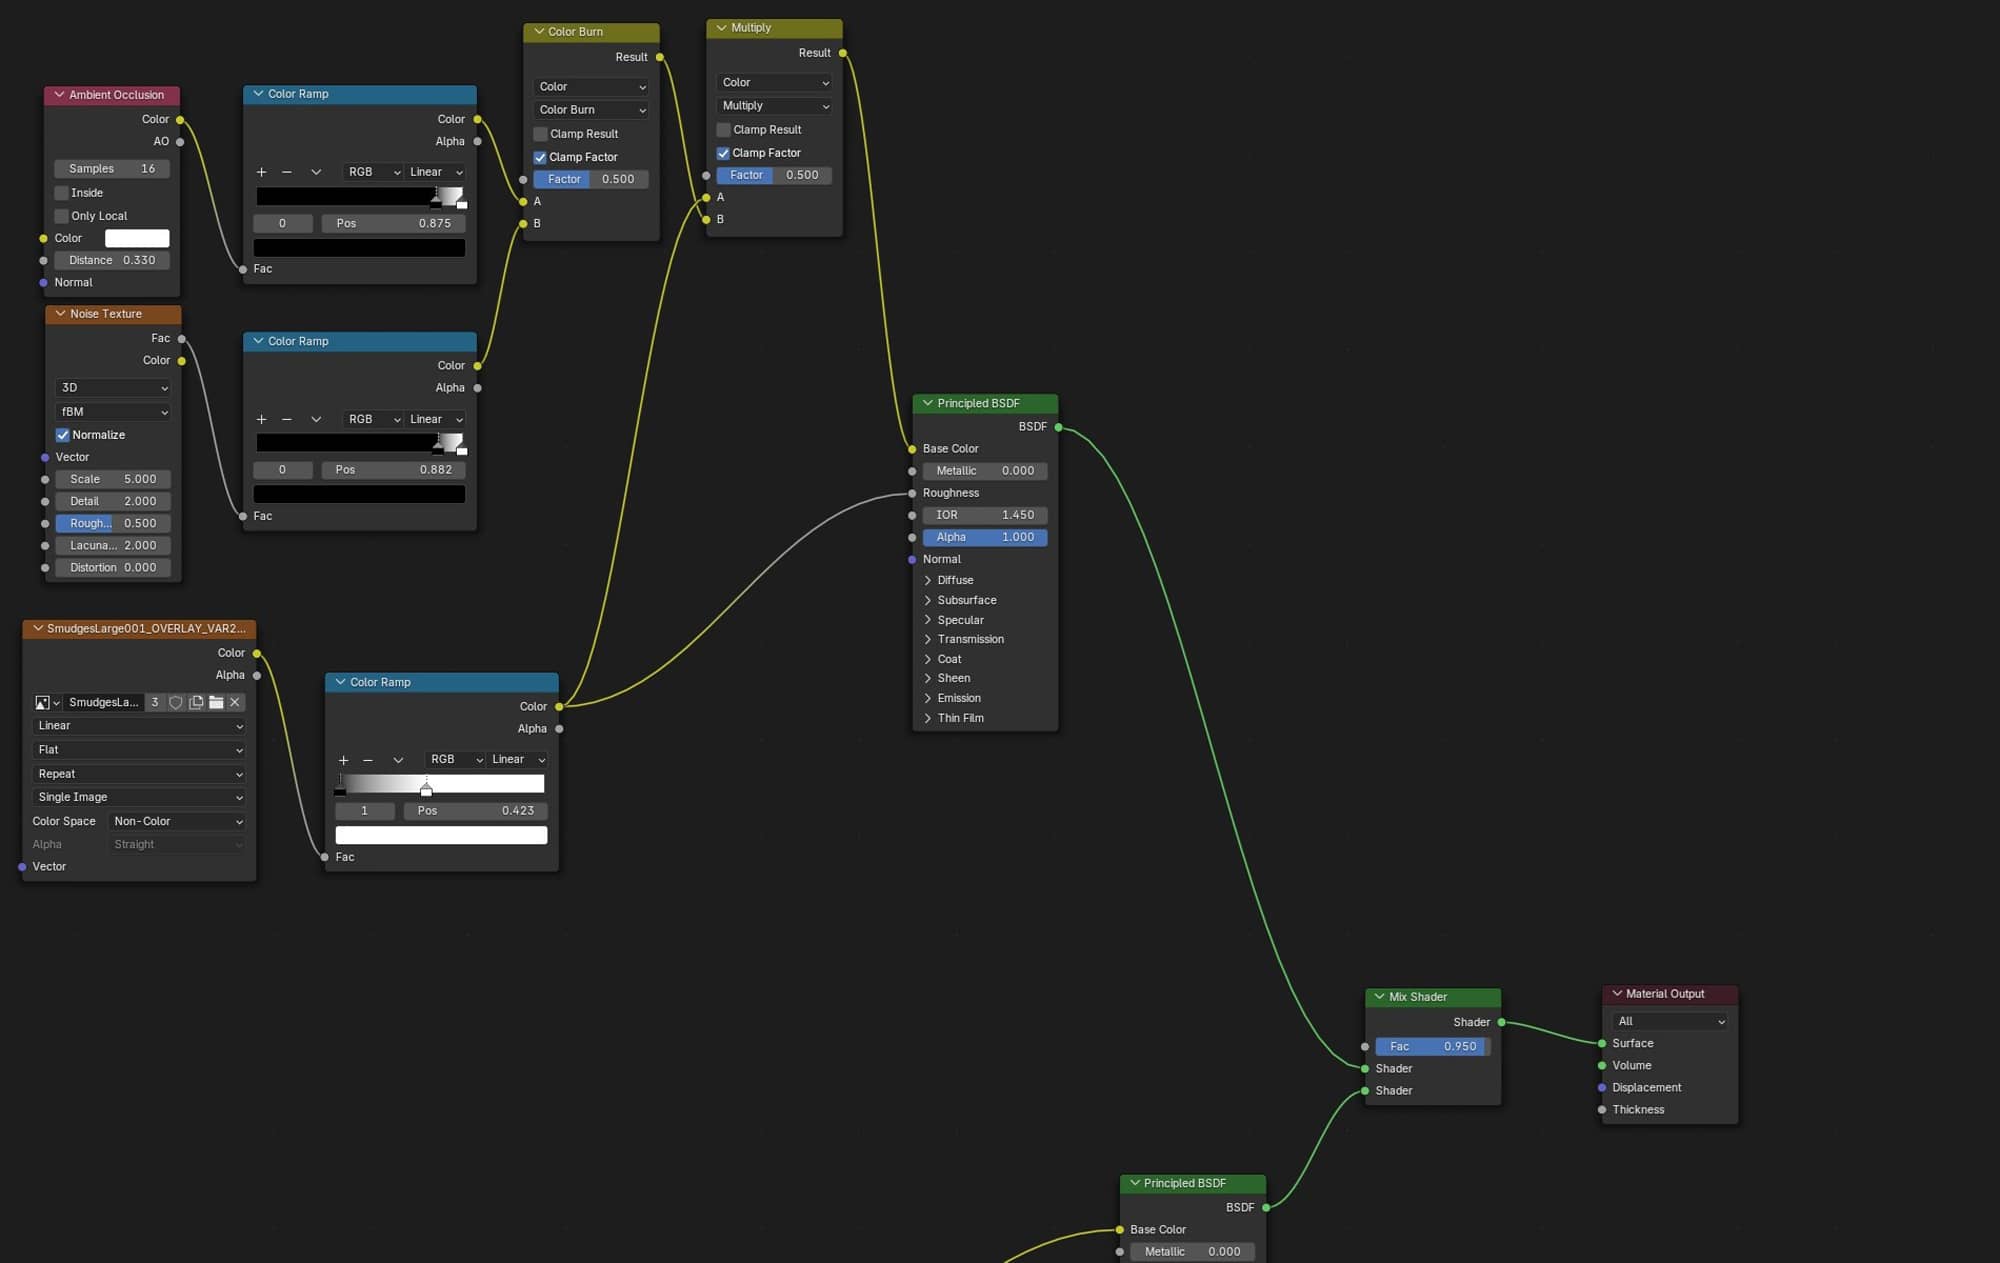
Task: Expand the Emission section of Principled BSDF
Action: point(928,698)
